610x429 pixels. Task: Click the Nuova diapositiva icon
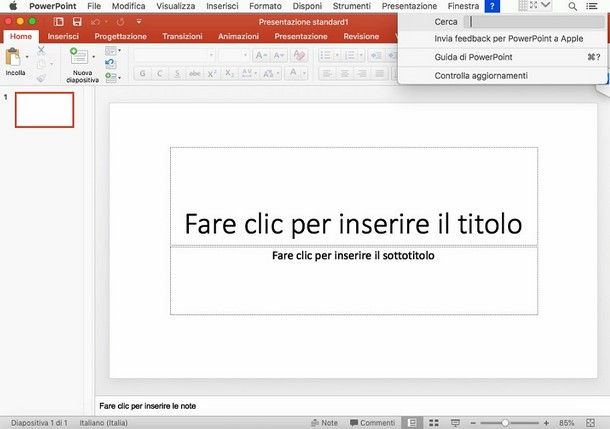[79, 56]
